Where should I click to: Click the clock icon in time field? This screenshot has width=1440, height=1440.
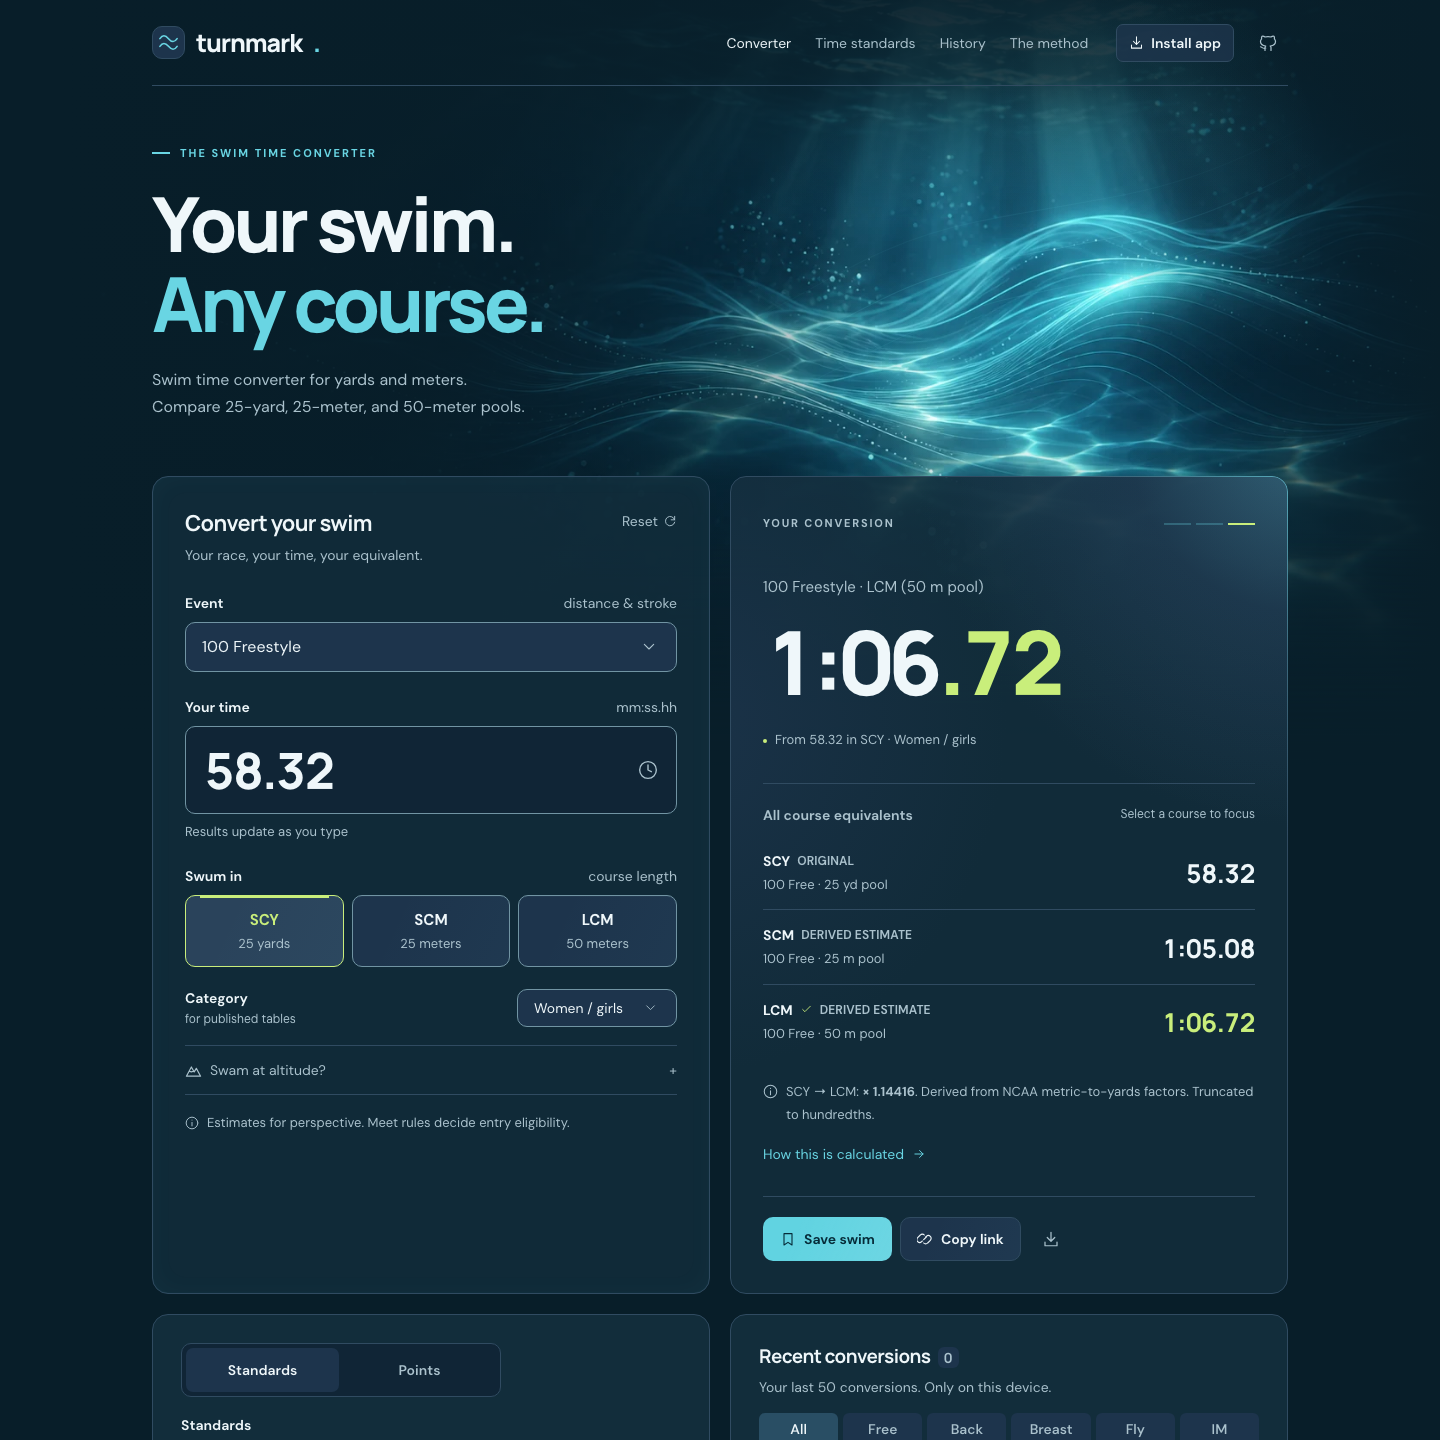click(x=648, y=770)
